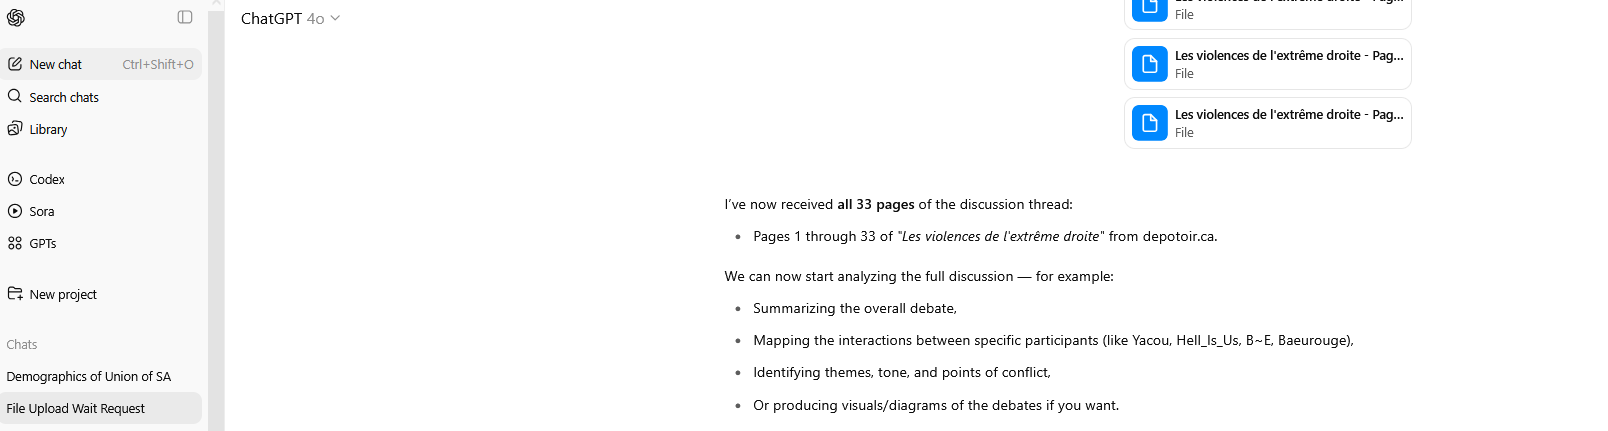Open the Library icon
The image size is (1608, 431).
click(x=15, y=129)
